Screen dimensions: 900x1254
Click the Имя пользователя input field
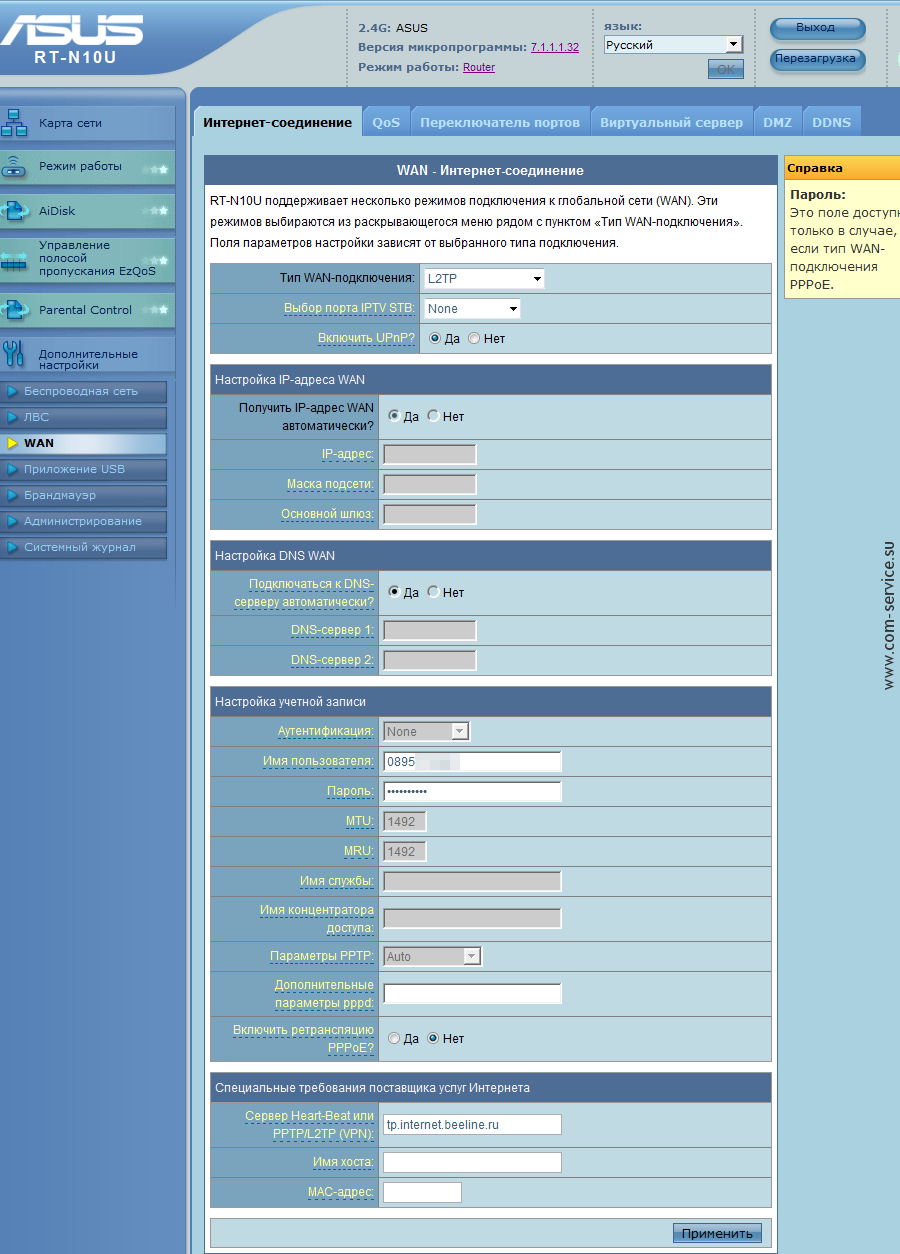coord(472,761)
